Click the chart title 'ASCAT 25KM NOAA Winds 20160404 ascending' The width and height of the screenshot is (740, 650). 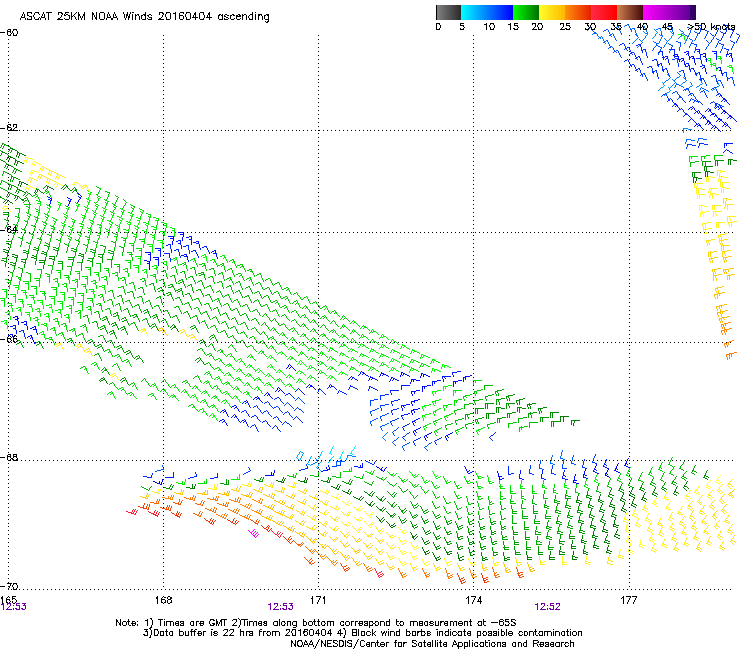[x=144, y=16]
